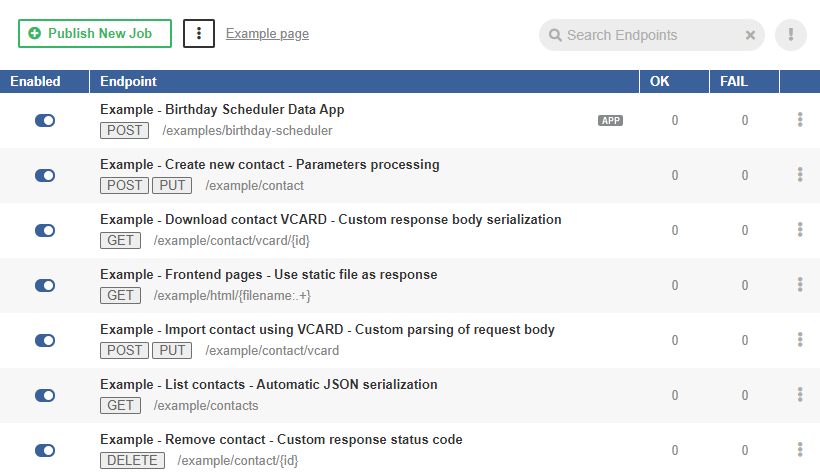Click the OK column header
The width and height of the screenshot is (820, 473).
point(660,81)
